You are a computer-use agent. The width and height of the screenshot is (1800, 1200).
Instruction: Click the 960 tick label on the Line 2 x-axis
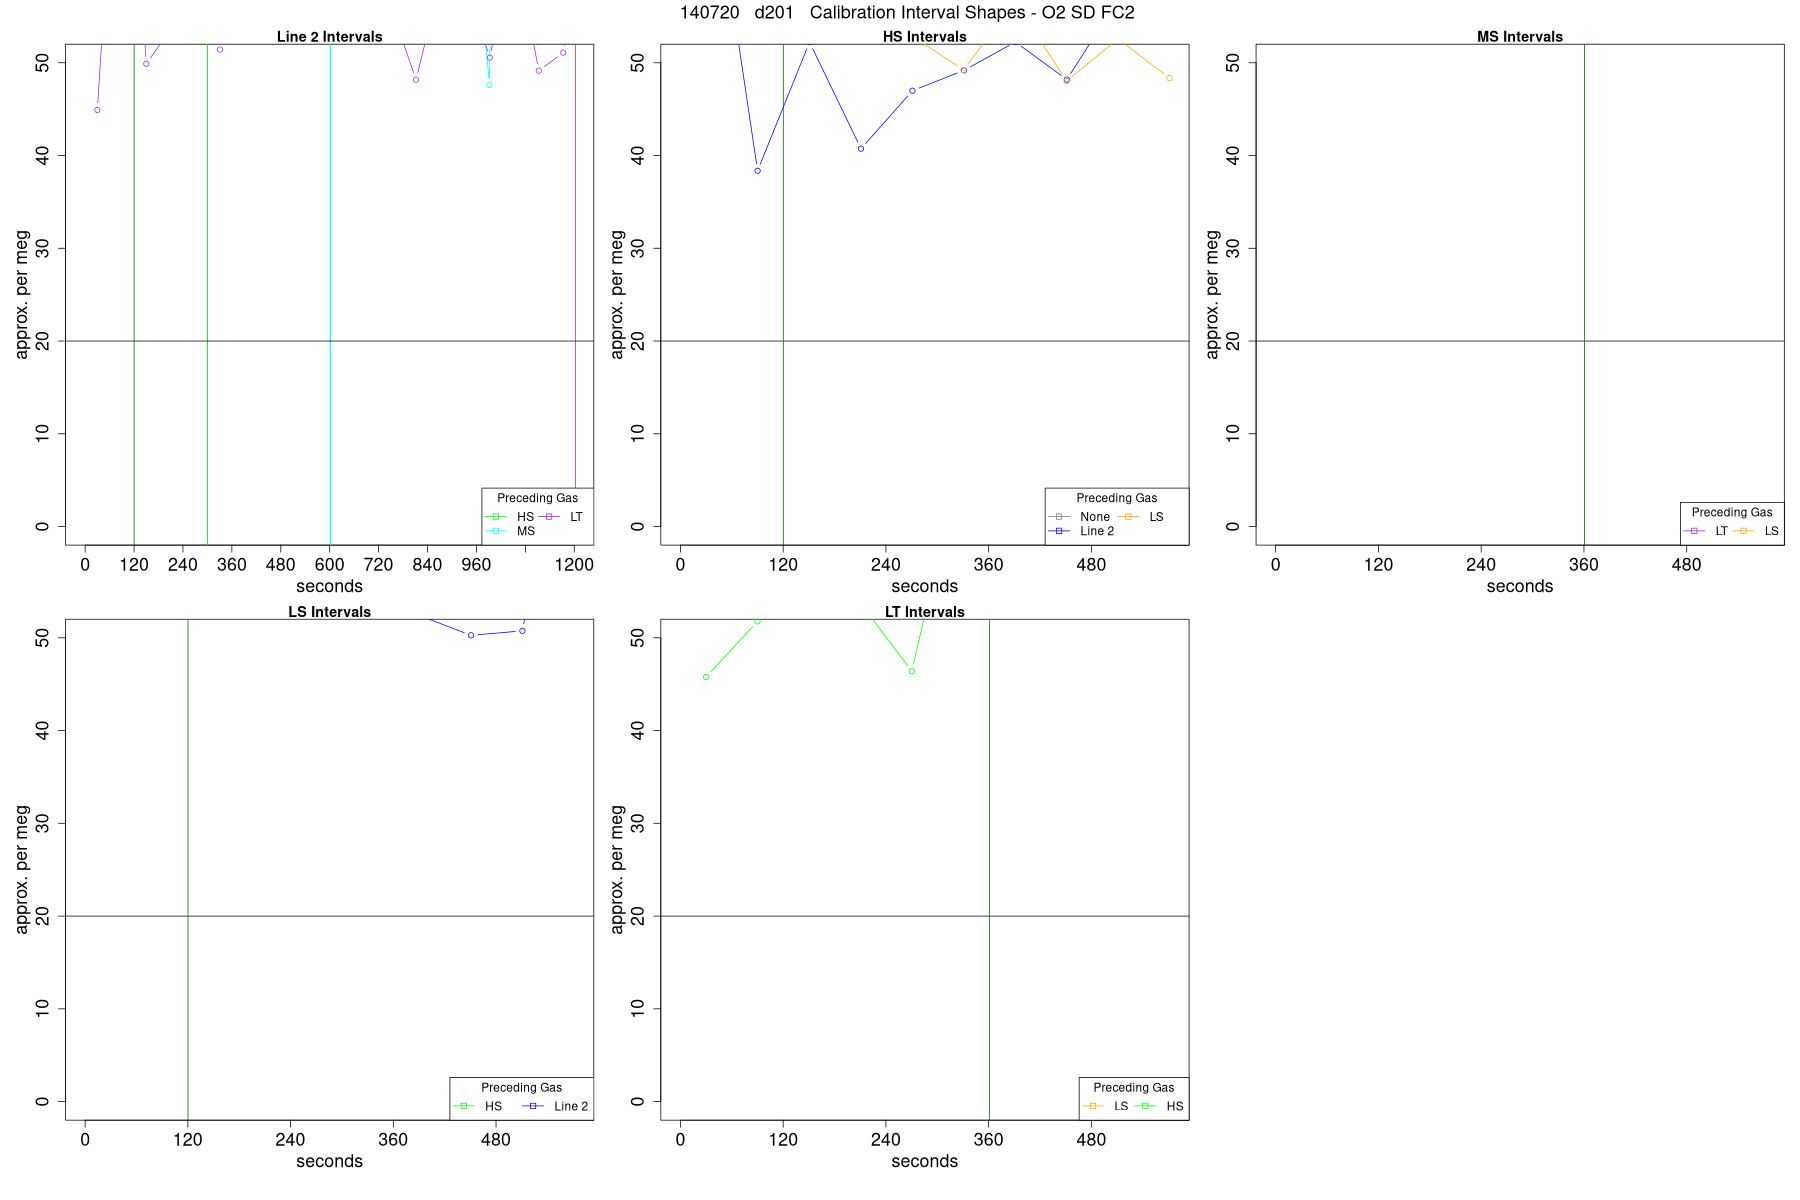(476, 565)
